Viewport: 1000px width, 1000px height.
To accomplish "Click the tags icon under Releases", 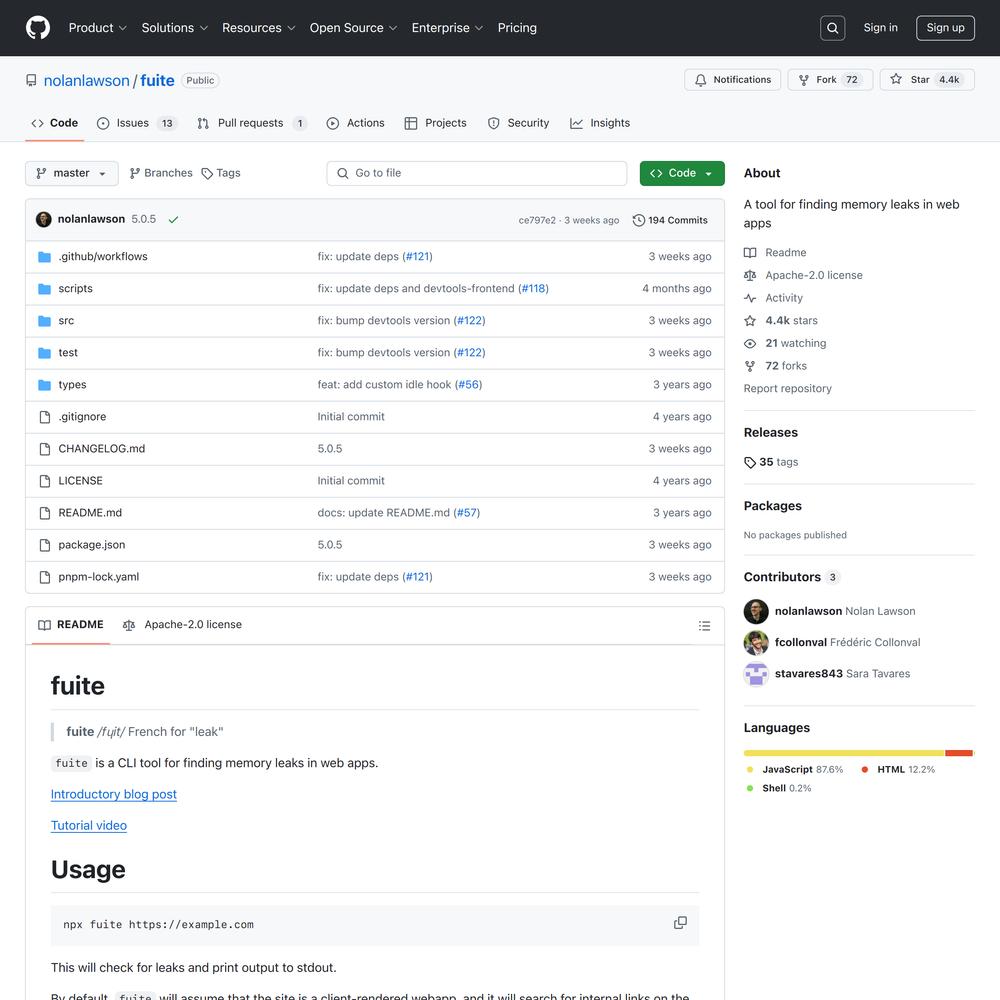I will pos(750,462).
